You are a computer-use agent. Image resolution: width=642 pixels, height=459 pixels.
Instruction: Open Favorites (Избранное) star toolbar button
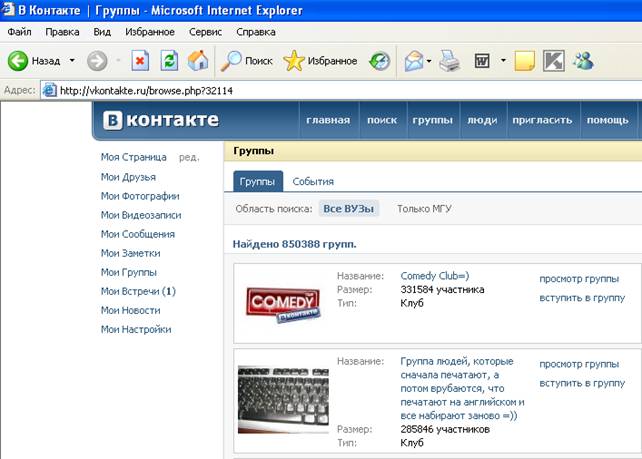click(320, 61)
